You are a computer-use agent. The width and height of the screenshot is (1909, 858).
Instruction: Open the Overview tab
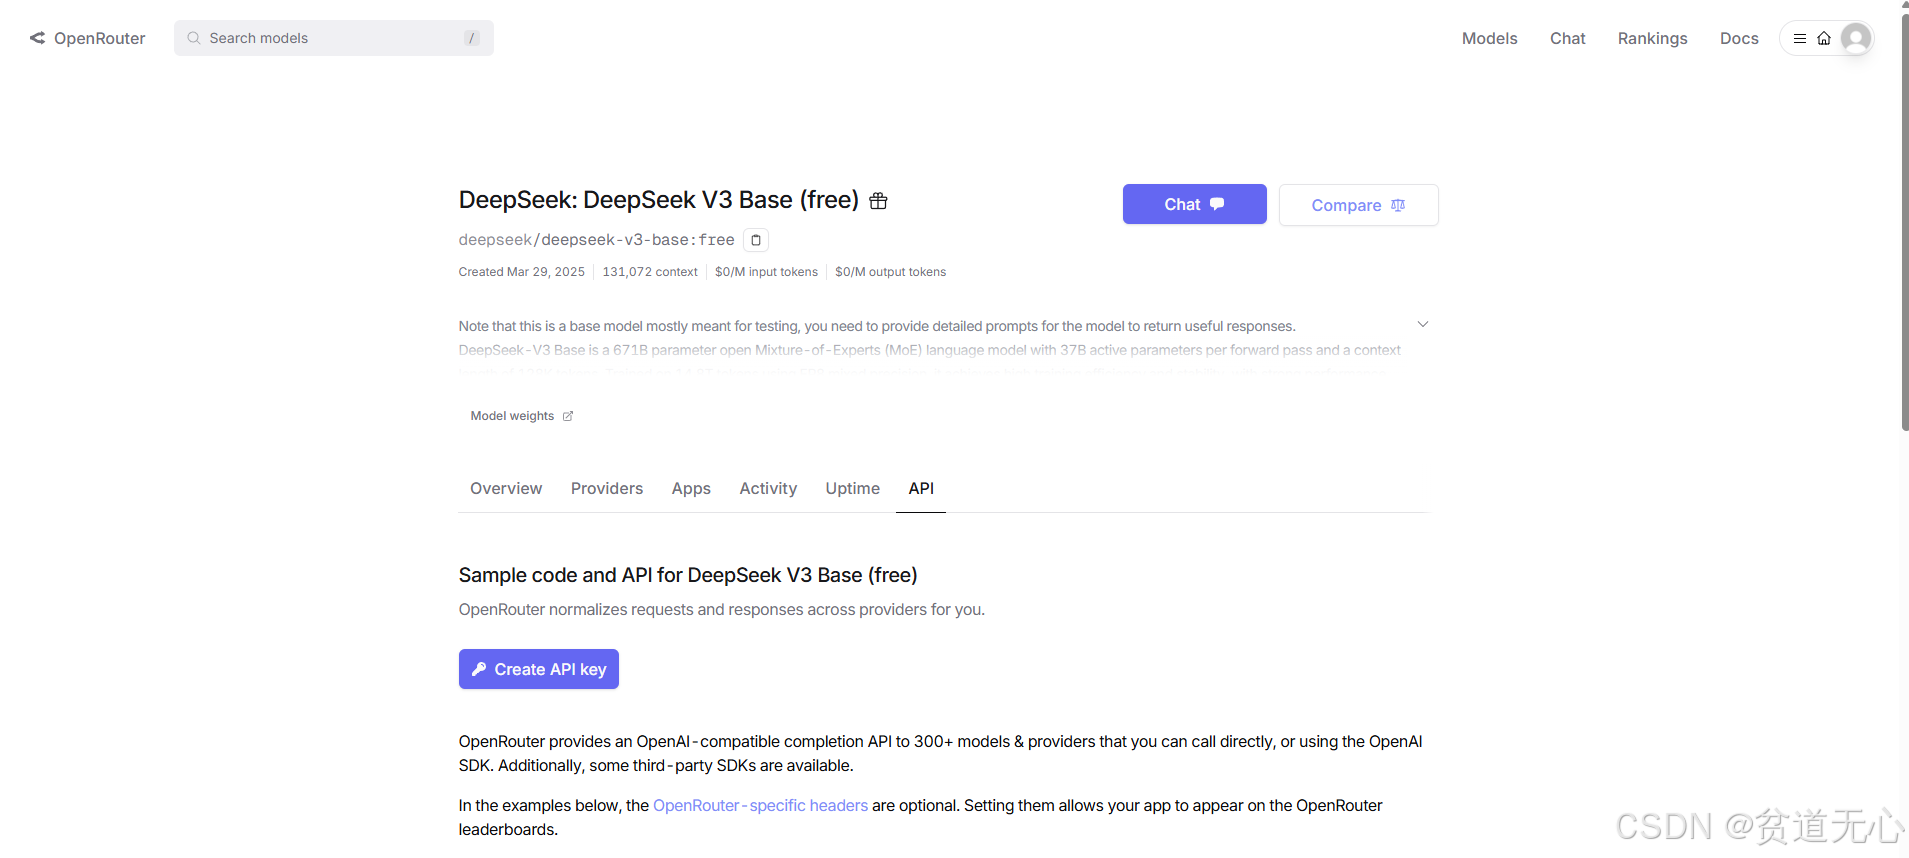506,488
